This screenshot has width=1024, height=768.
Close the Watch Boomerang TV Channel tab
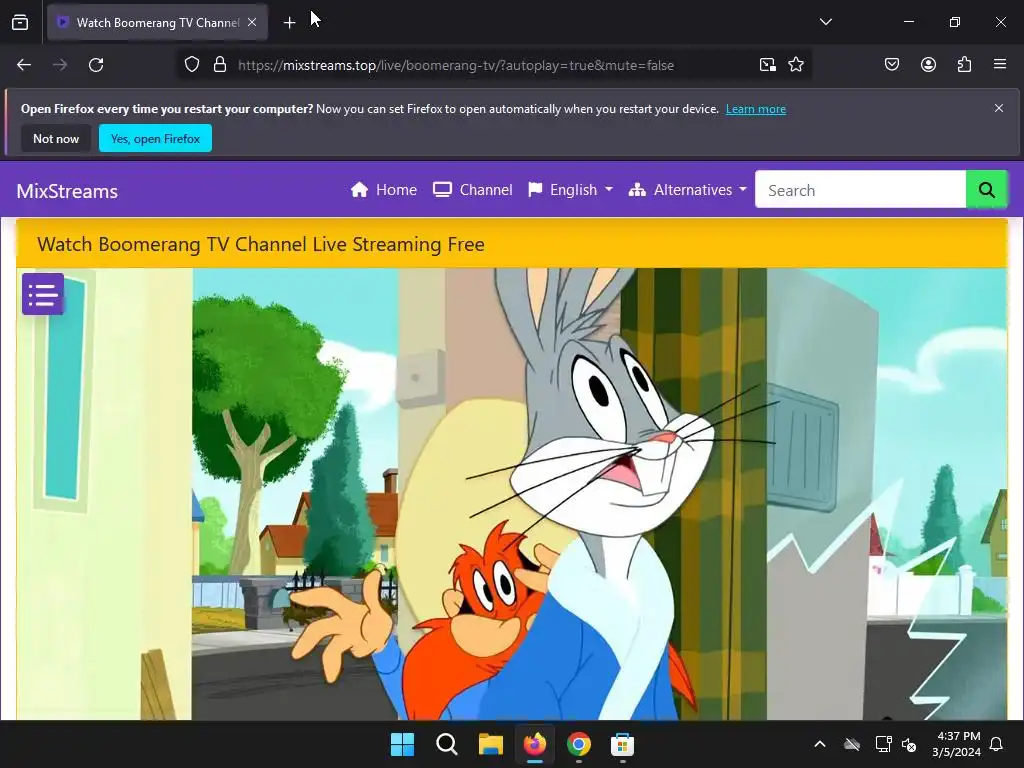252,22
